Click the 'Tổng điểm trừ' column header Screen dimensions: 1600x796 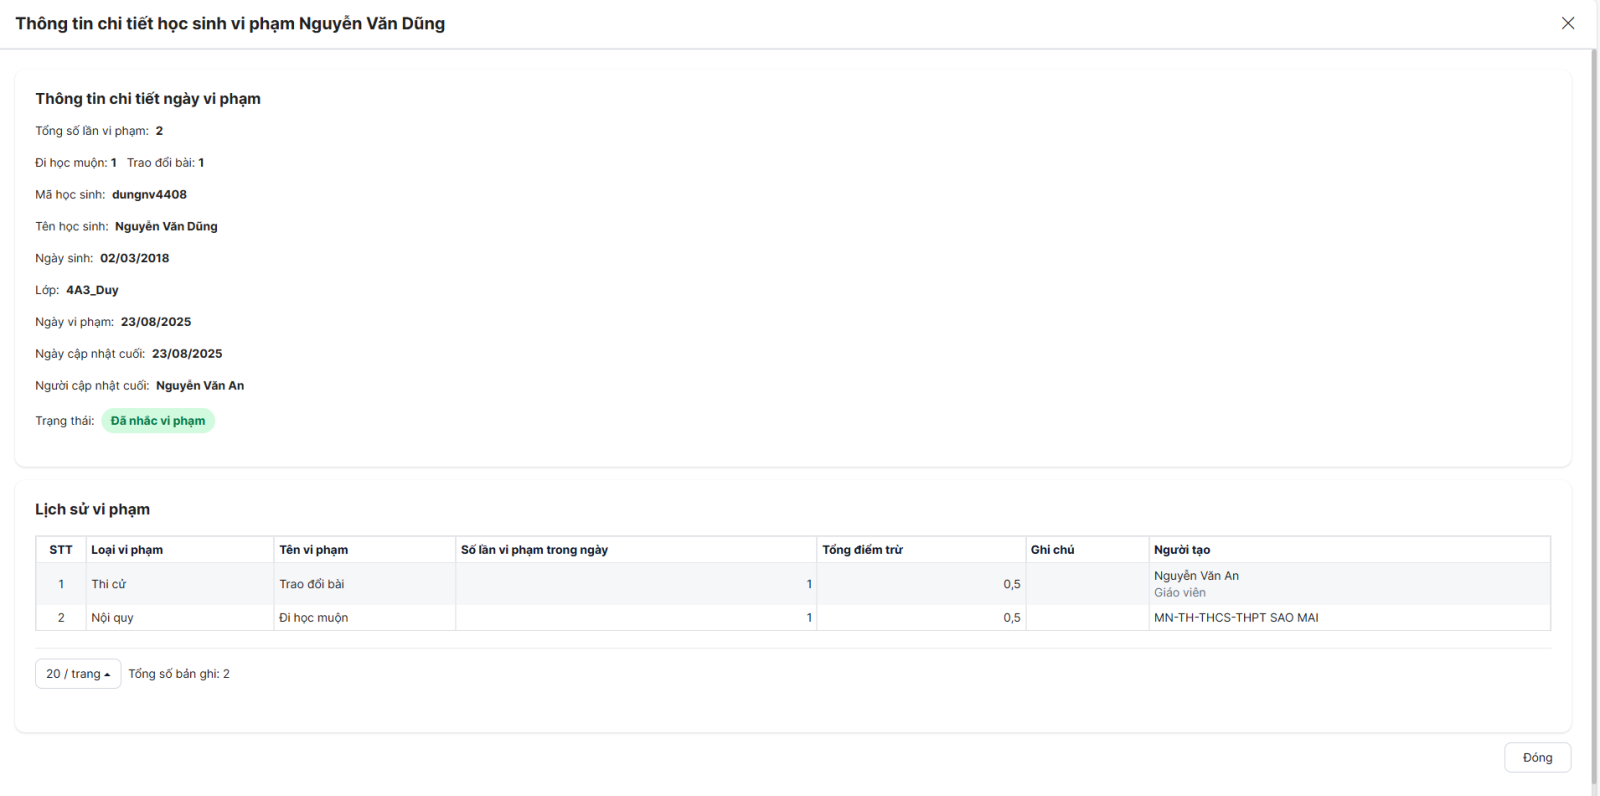(x=862, y=550)
